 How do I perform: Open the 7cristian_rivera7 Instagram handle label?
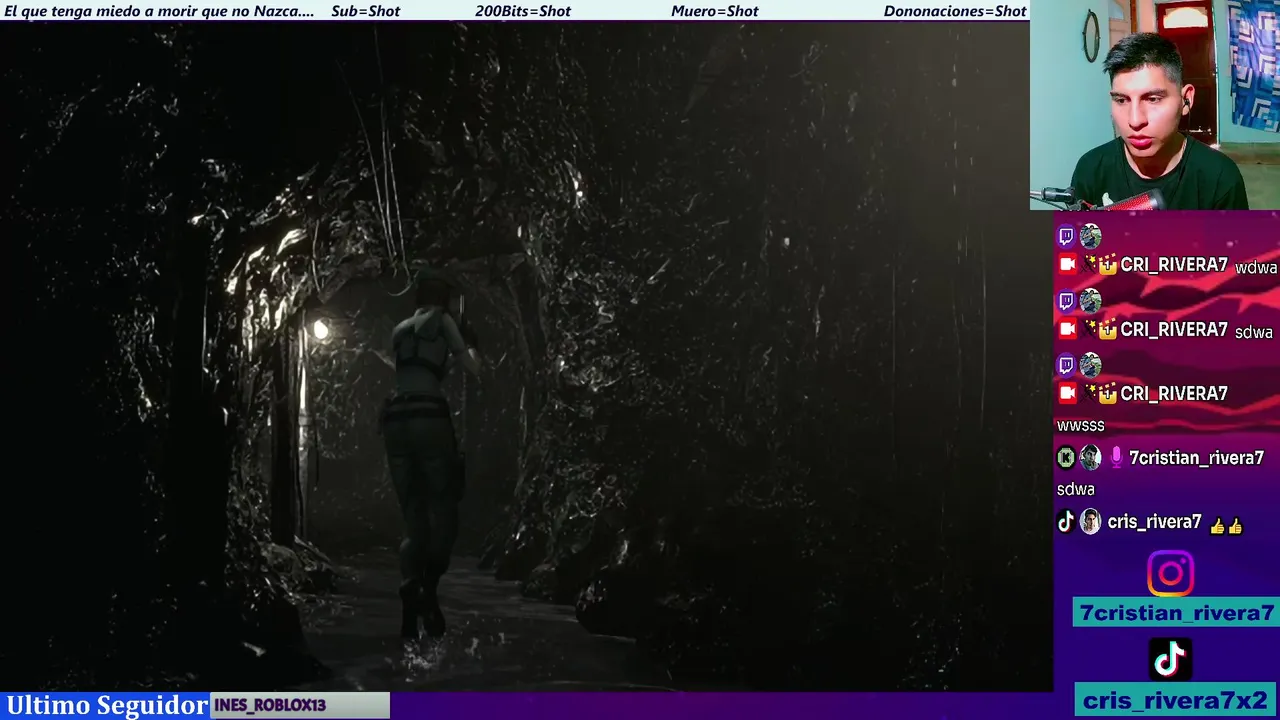point(1176,613)
